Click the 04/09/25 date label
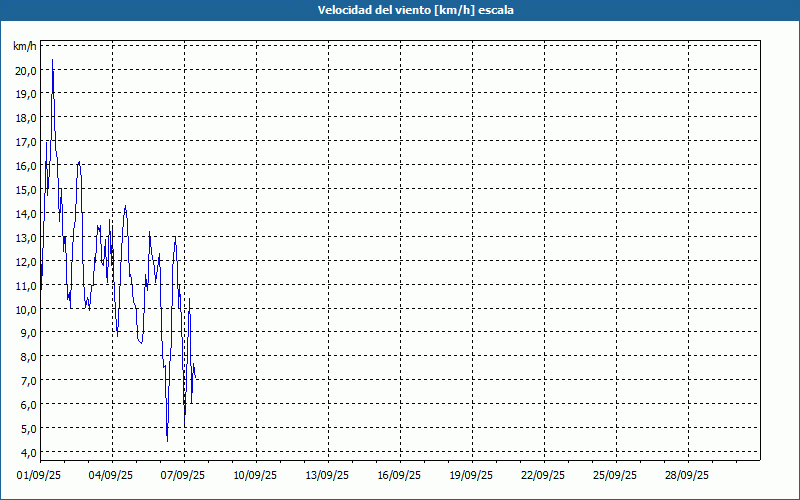The width and height of the screenshot is (800, 500). click(111, 475)
